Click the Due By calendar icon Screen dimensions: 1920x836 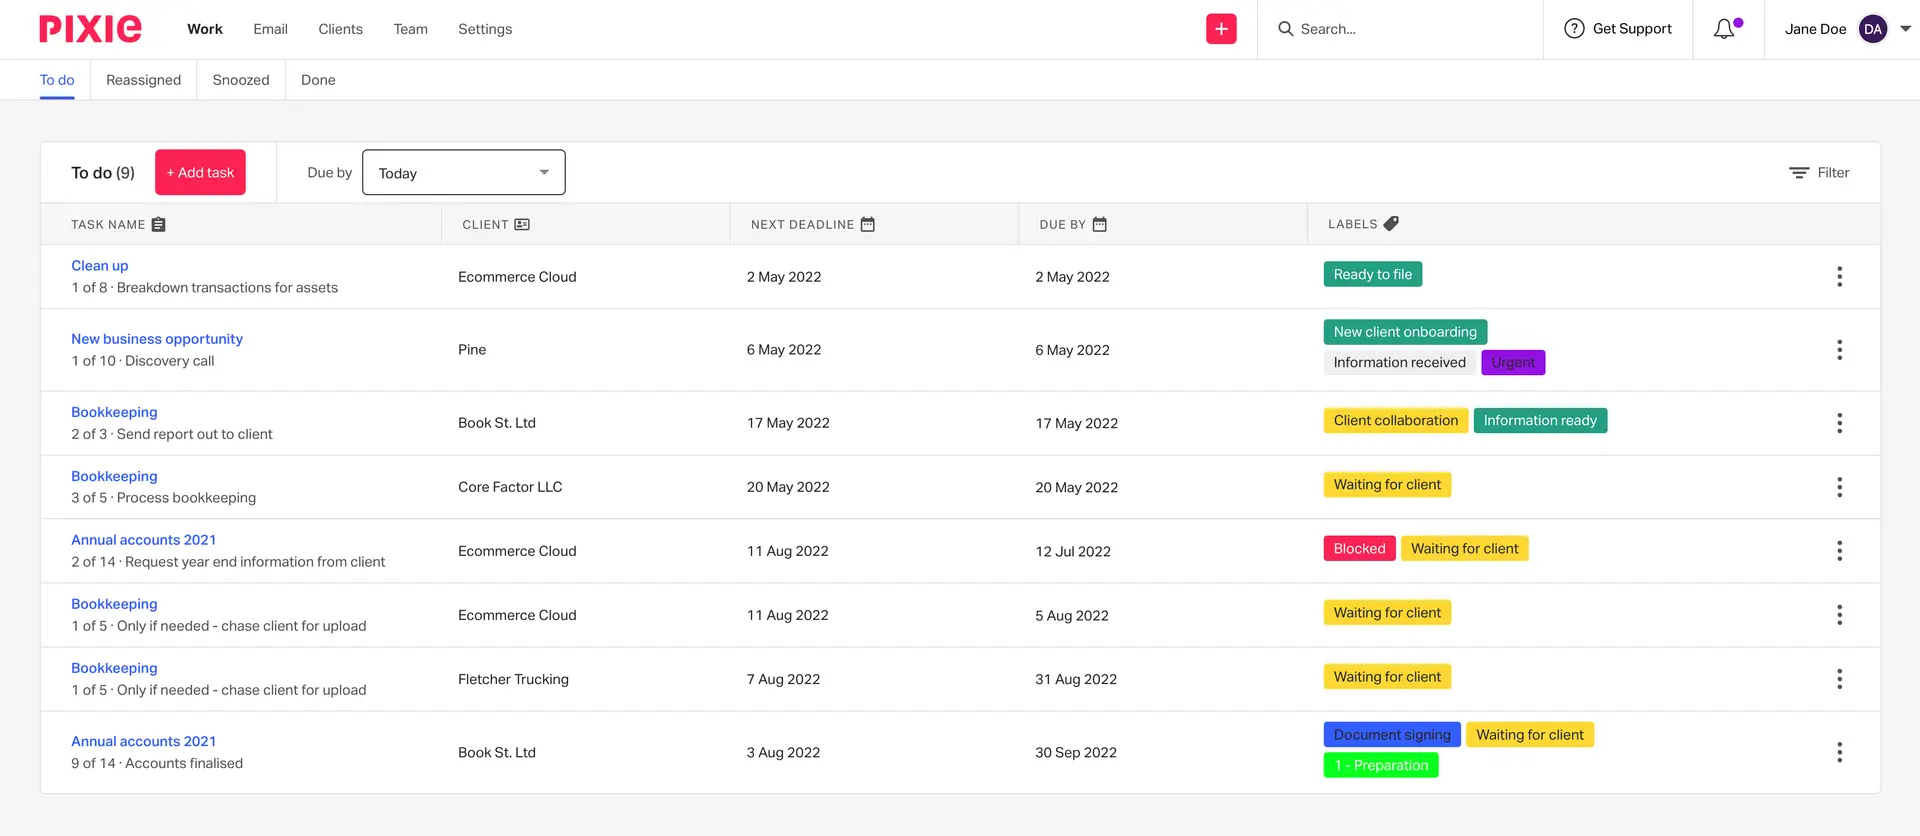pos(1100,225)
